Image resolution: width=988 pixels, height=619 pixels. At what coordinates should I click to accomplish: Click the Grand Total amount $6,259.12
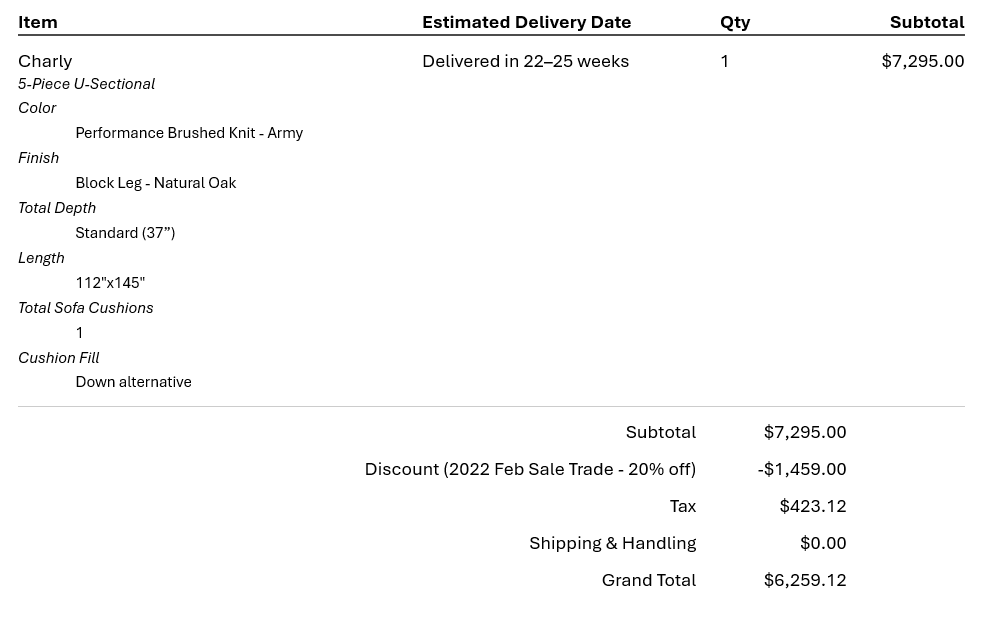(805, 580)
